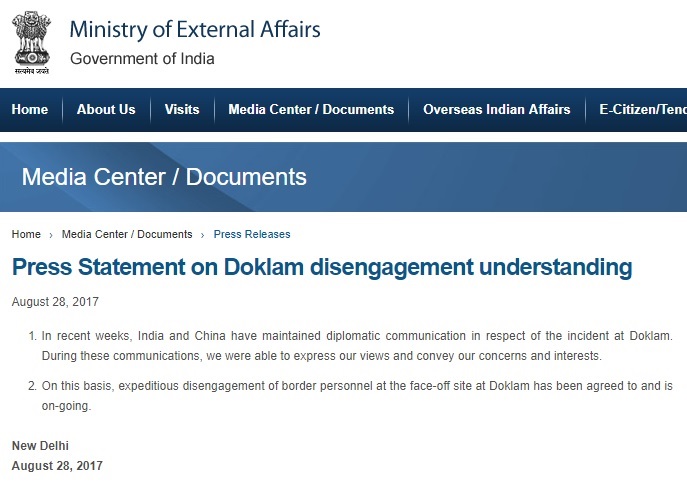Screen dimensions: 687x485
Task: Click the breadcrumb chevron after Home
Action: pos(51,235)
